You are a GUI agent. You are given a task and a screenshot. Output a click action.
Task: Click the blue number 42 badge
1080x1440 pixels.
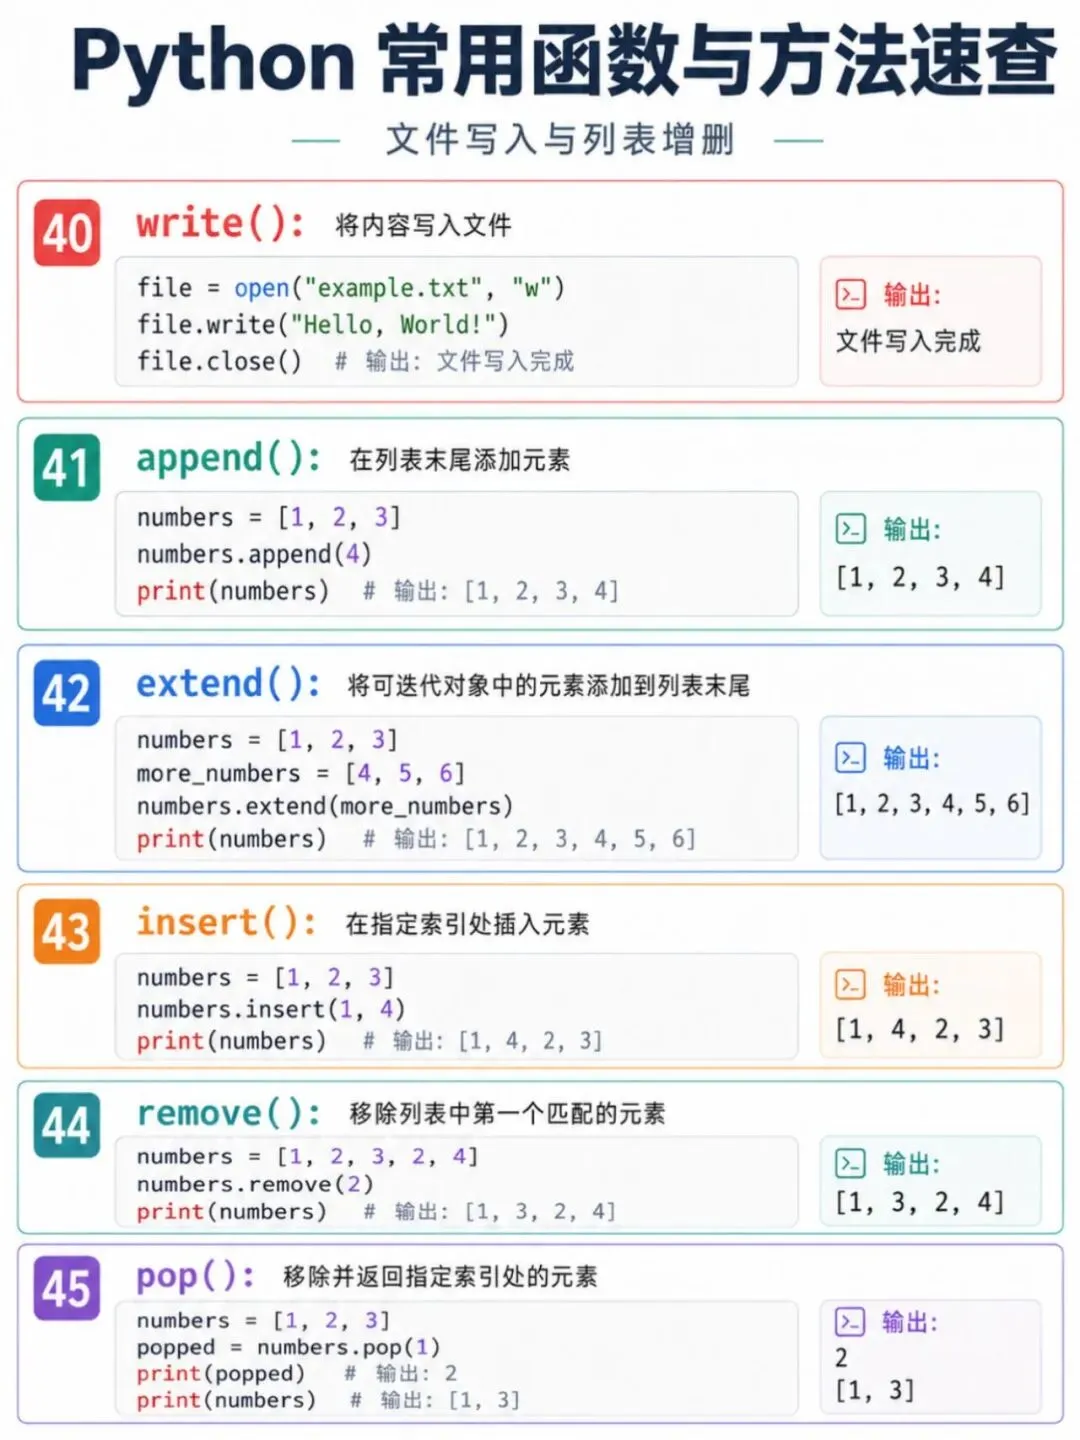point(67,693)
